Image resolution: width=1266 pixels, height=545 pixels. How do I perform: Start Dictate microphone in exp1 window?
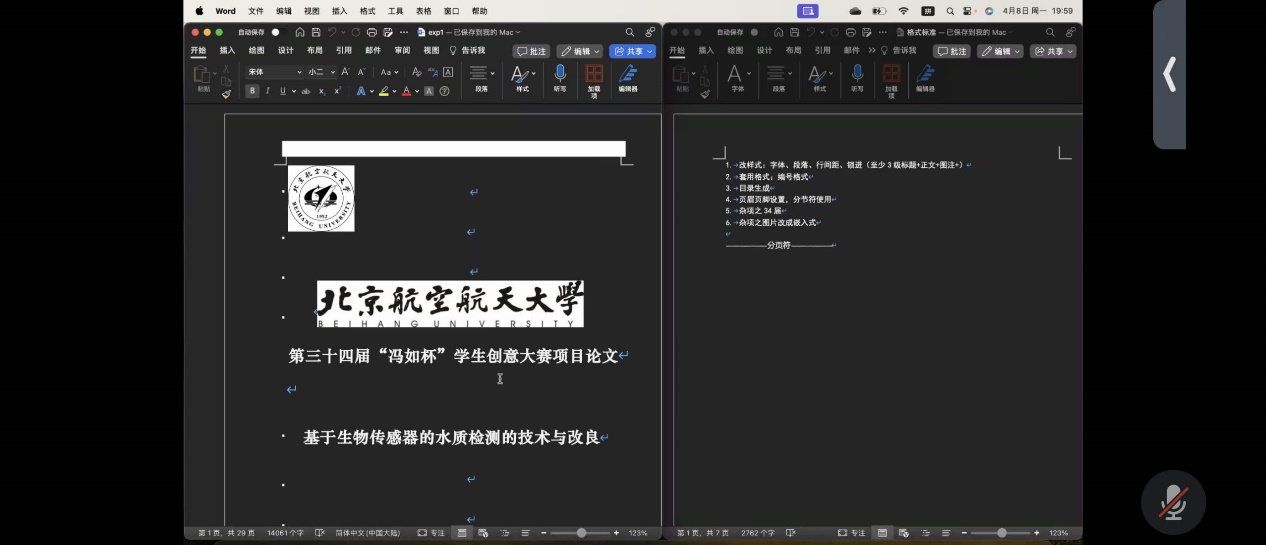coord(560,73)
